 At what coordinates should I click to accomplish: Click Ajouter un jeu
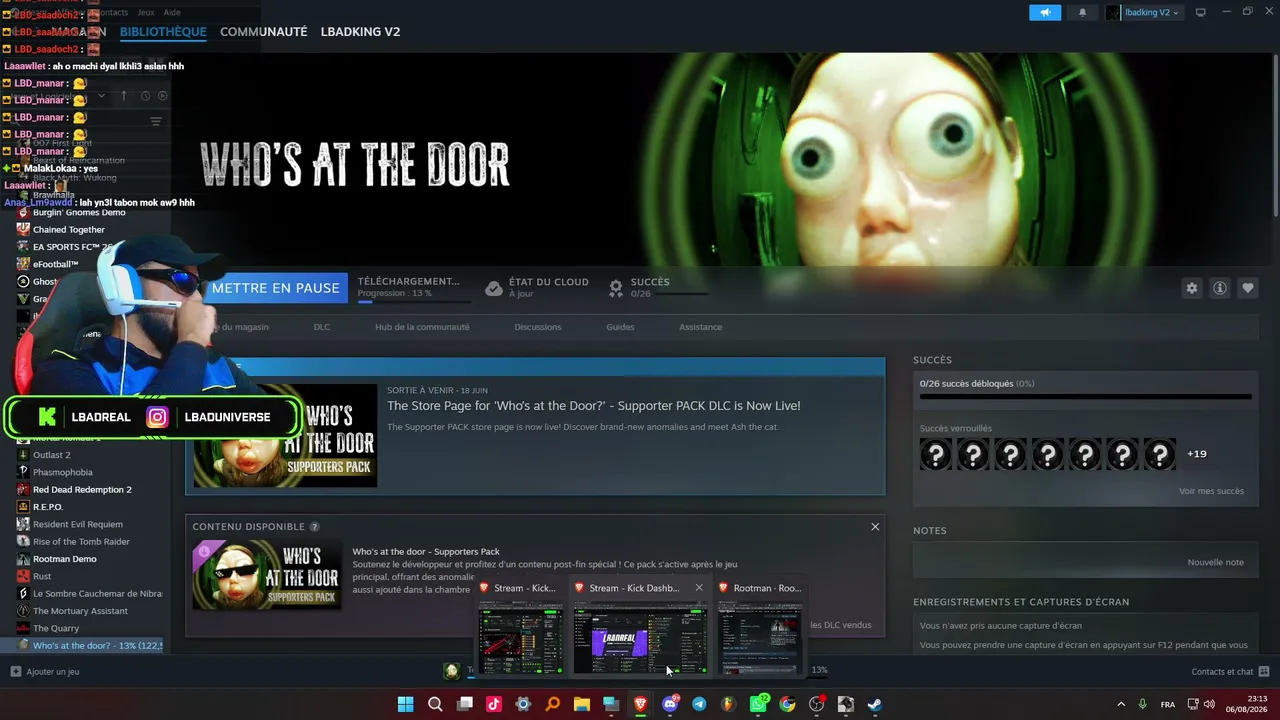45,672
